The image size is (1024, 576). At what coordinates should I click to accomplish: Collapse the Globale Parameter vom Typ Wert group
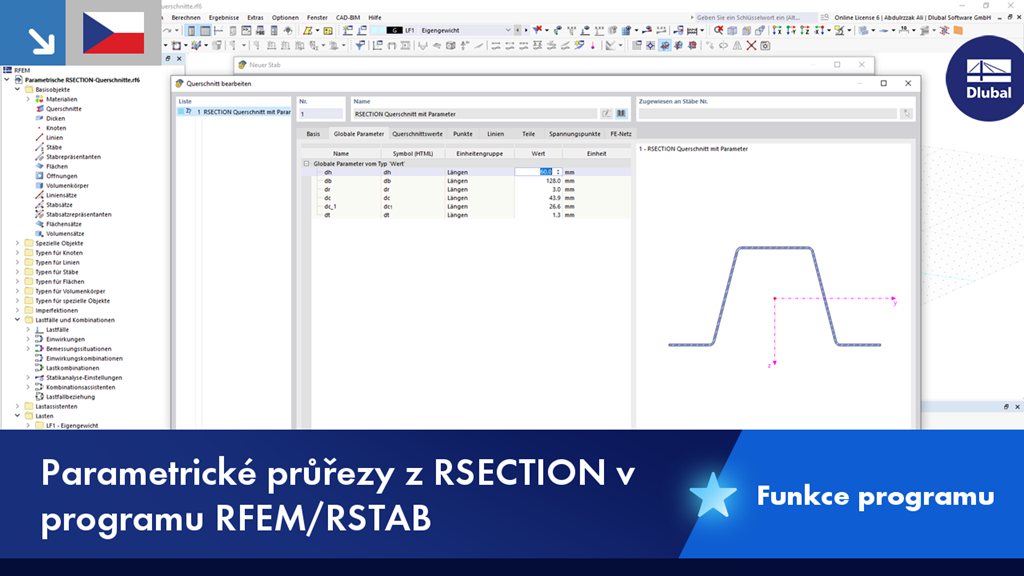point(305,162)
